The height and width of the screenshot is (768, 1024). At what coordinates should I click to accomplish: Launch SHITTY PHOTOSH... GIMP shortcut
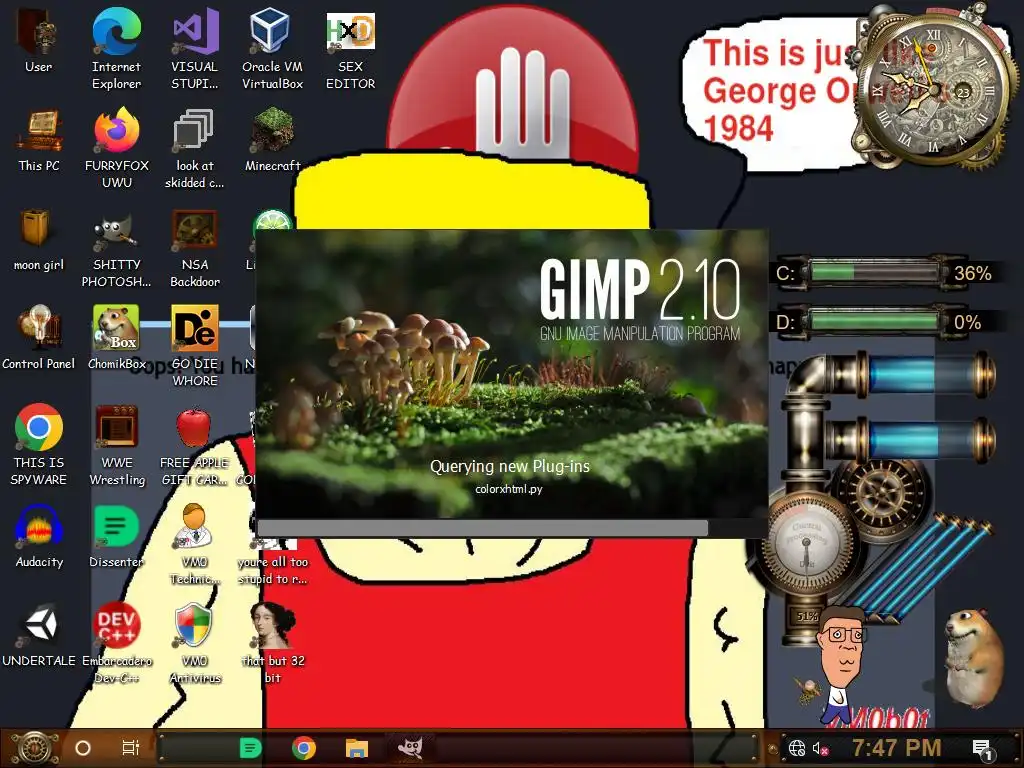pyautogui.click(x=116, y=247)
